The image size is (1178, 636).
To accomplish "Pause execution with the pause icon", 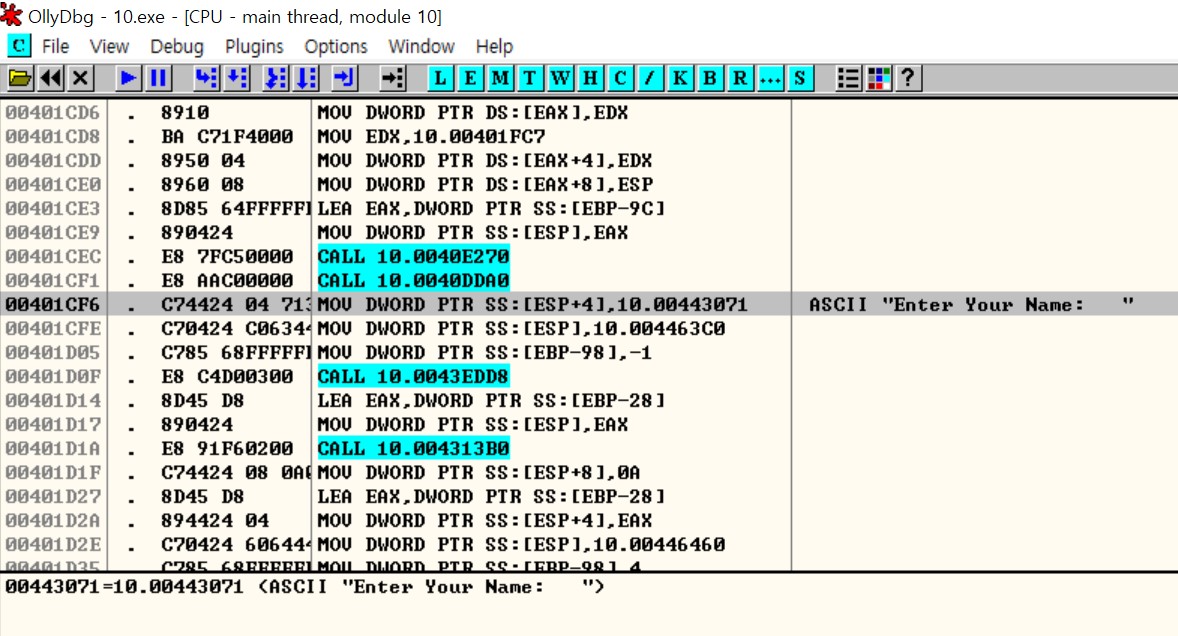I will click(x=159, y=78).
